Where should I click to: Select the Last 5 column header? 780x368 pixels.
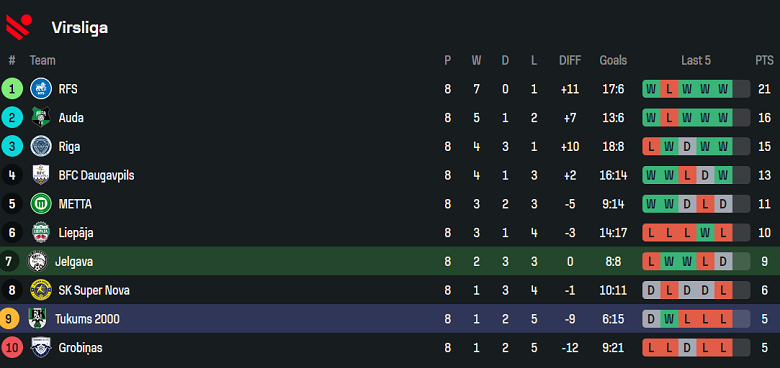click(696, 61)
